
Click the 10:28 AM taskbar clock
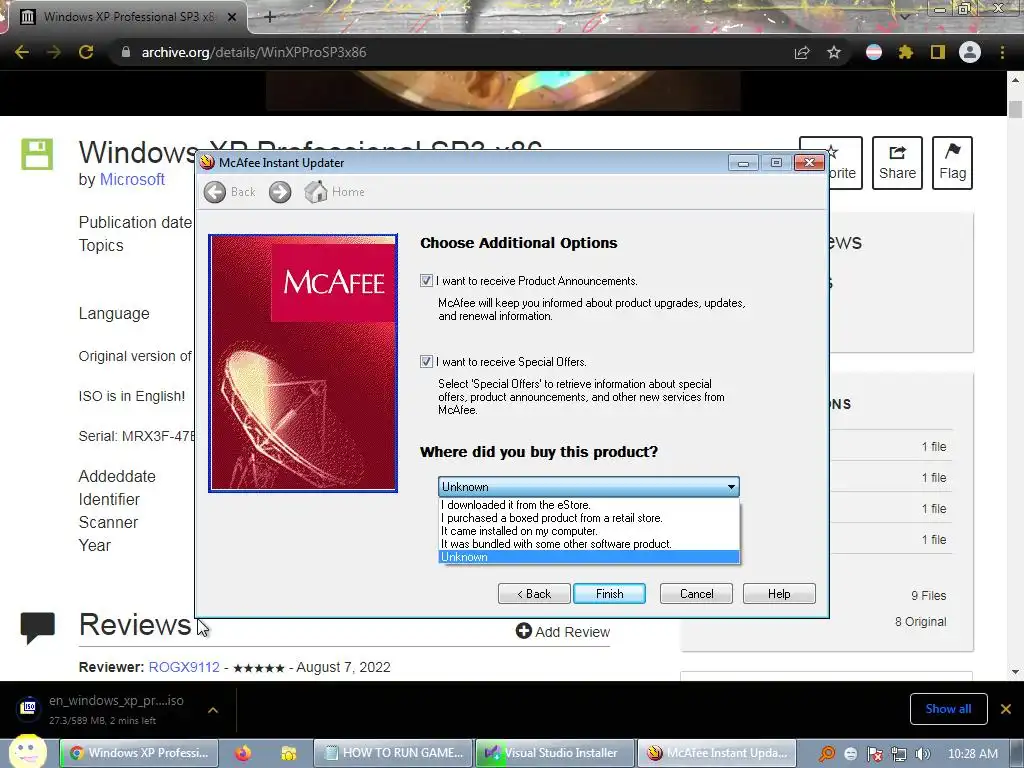[972, 754]
